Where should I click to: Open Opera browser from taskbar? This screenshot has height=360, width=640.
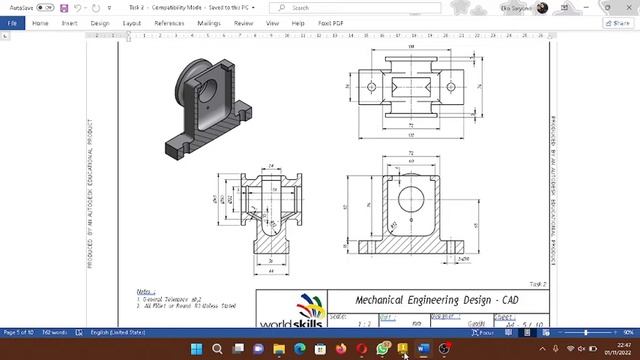pyautogui.click(x=362, y=349)
